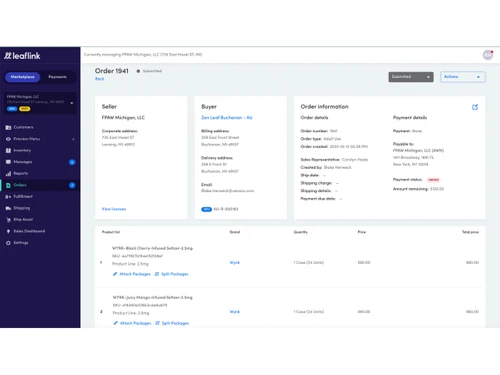
Task: Click the Sales Dashboard icon
Action: point(8,231)
